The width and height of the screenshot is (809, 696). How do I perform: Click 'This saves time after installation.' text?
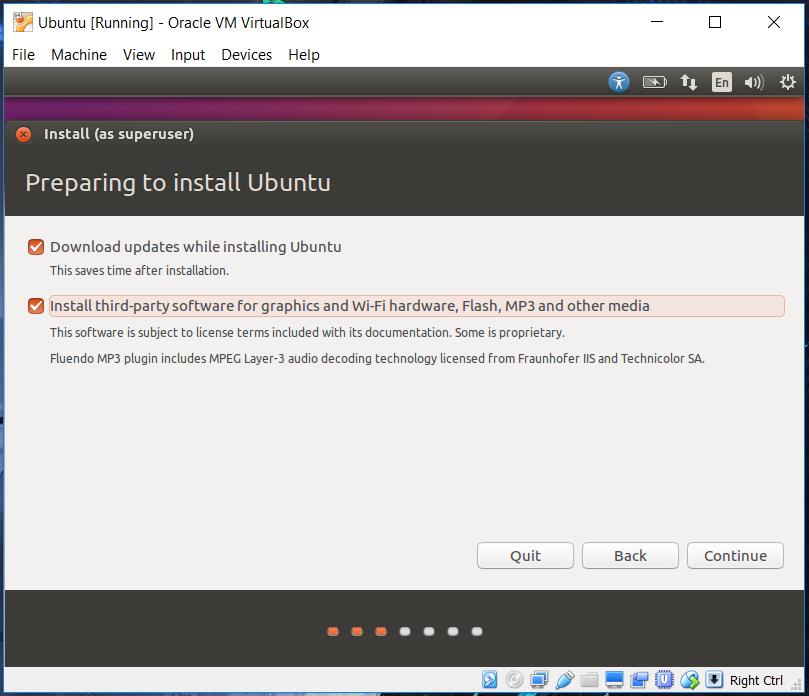point(139,270)
